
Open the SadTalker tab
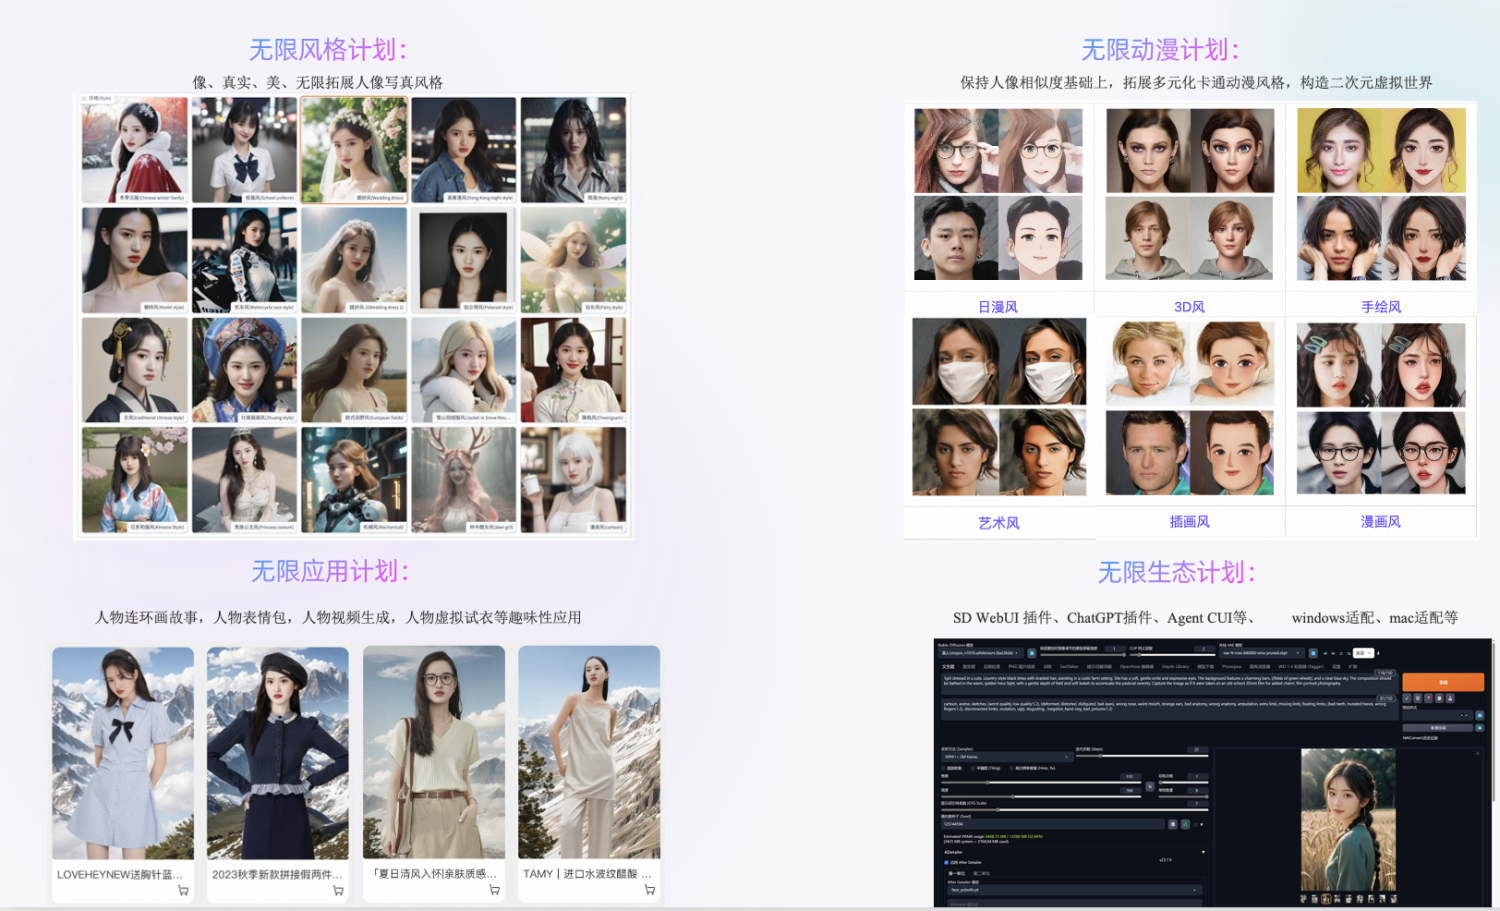pos(1069,667)
